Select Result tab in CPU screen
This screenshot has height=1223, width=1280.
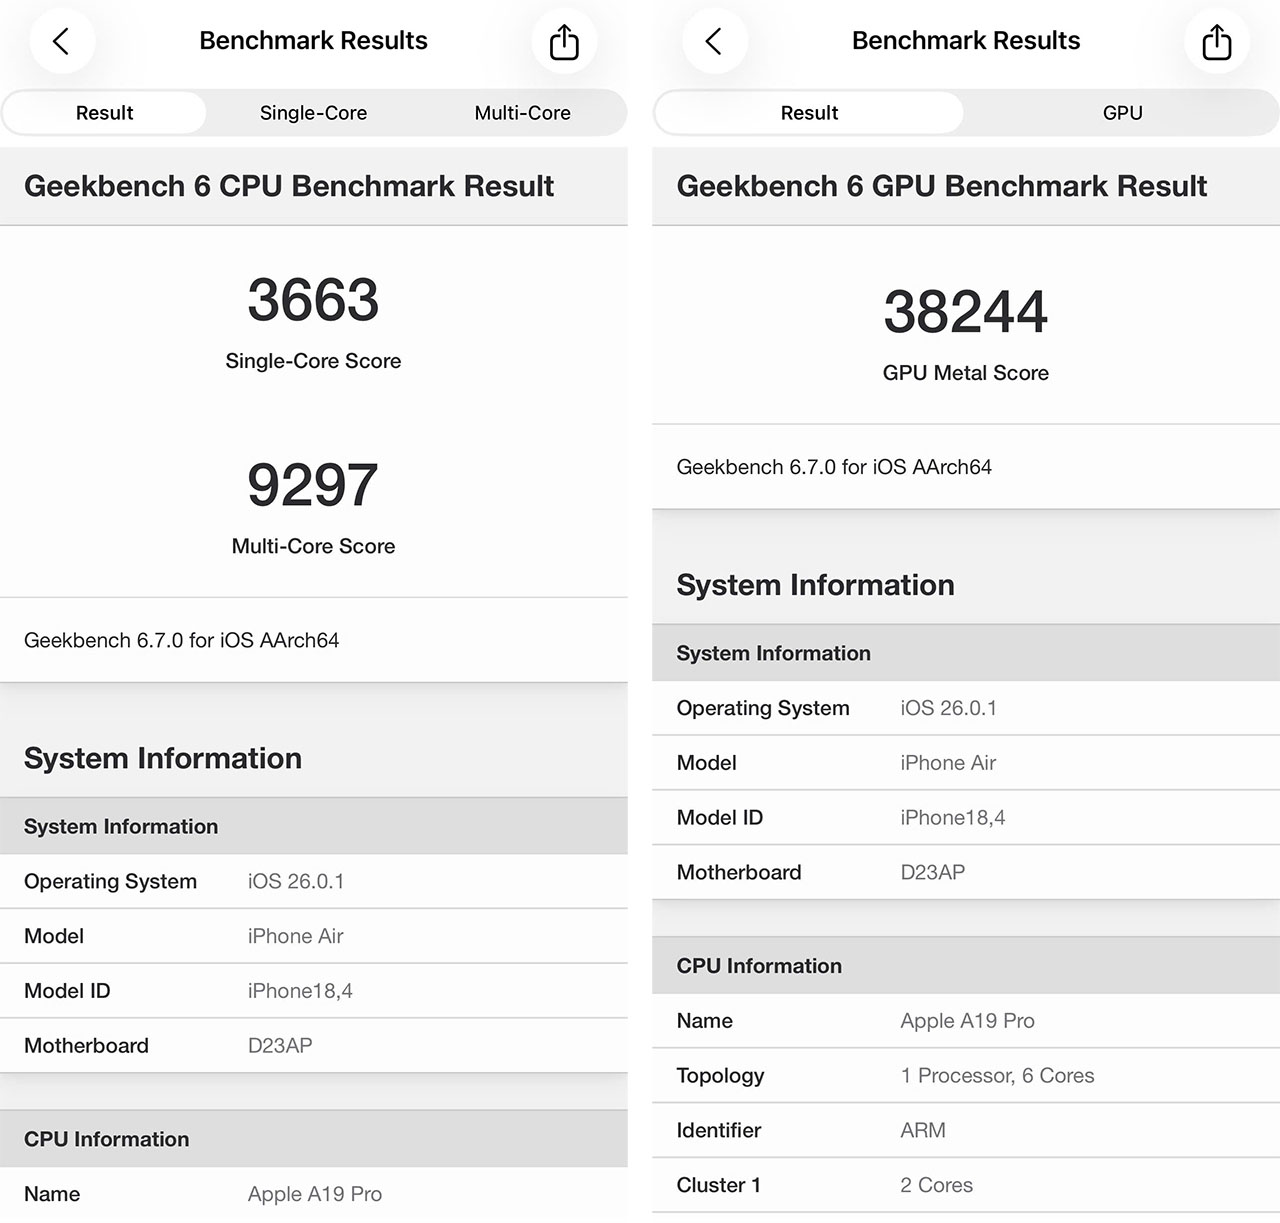tap(105, 113)
